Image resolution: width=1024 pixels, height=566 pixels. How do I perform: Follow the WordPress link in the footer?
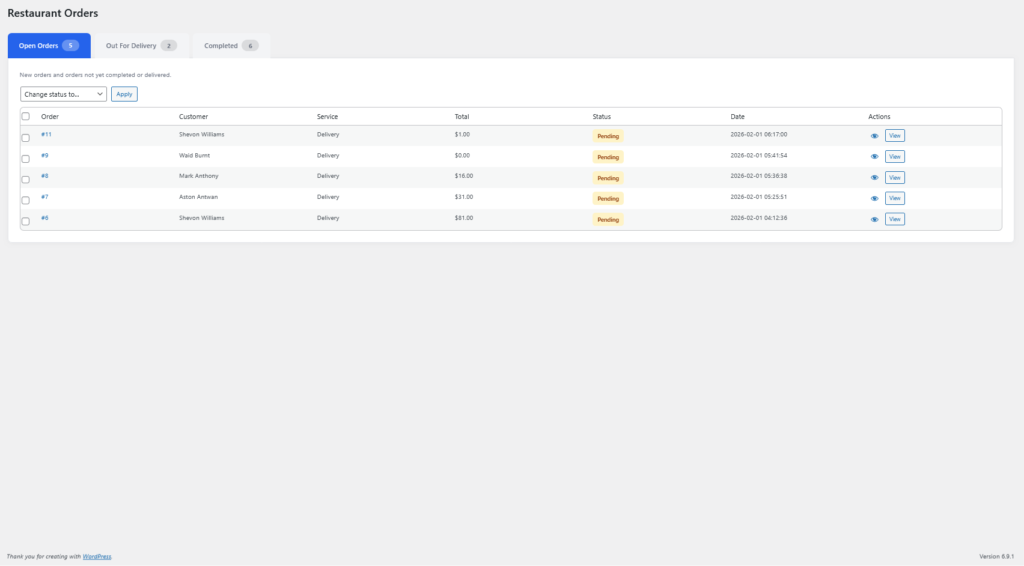(97, 556)
